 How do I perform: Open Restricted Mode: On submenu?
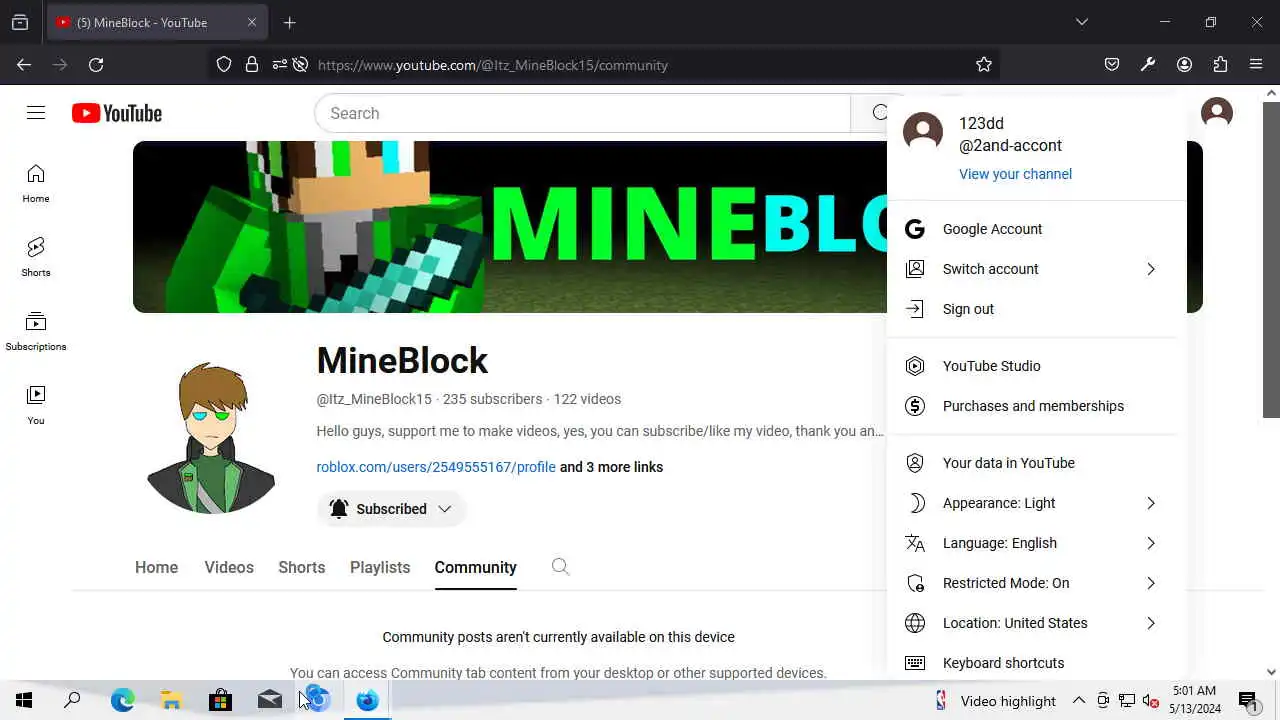click(x=1031, y=583)
